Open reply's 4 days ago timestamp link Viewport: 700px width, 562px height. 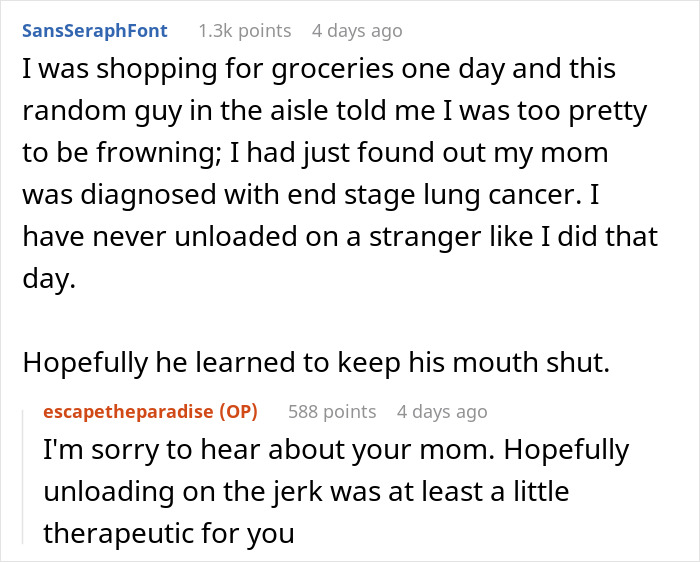click(441, 411)
